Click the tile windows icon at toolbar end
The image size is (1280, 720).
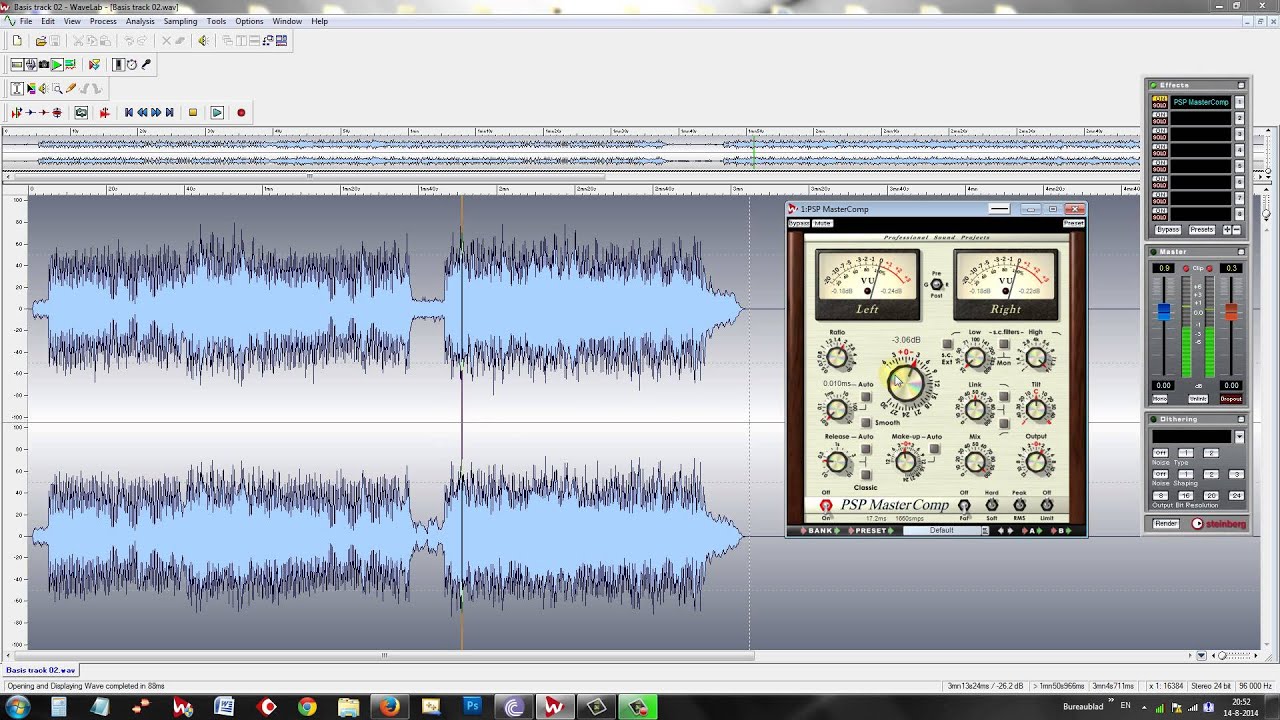click(281, 41)
